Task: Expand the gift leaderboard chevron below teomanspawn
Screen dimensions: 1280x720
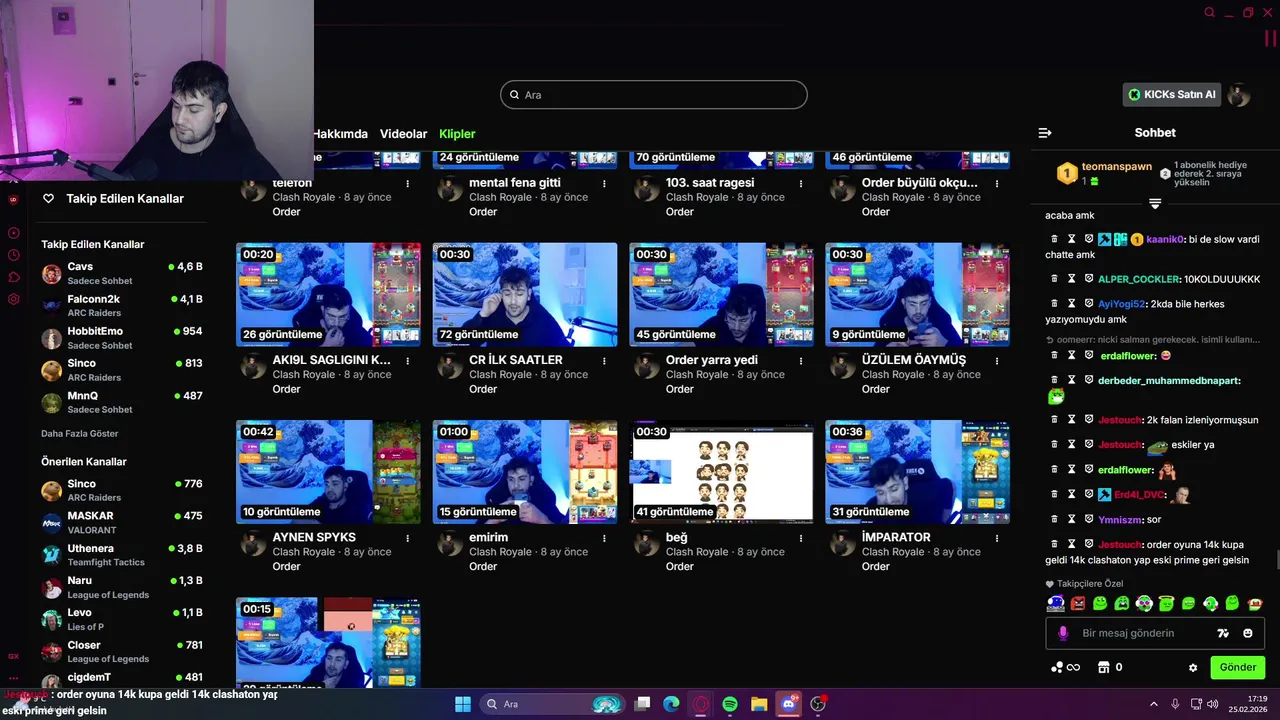Action: [x=1155, y=203]
